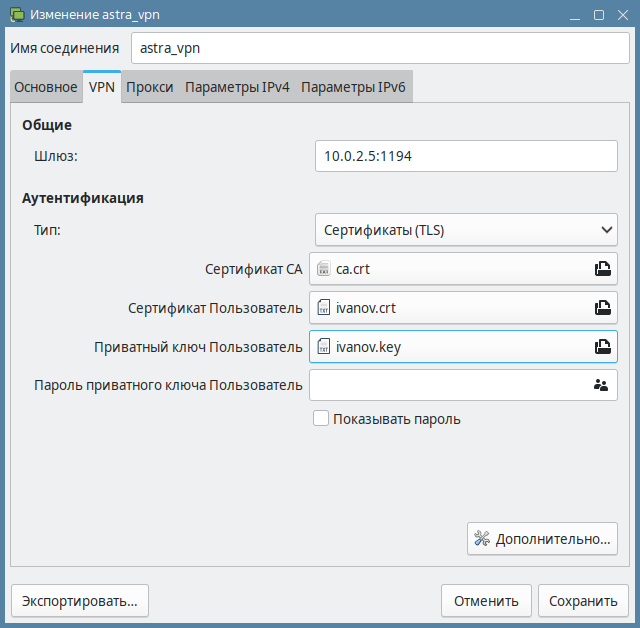Click the ivanov.key file type icon
Screen dimensions: 640x628
point(323,347)
